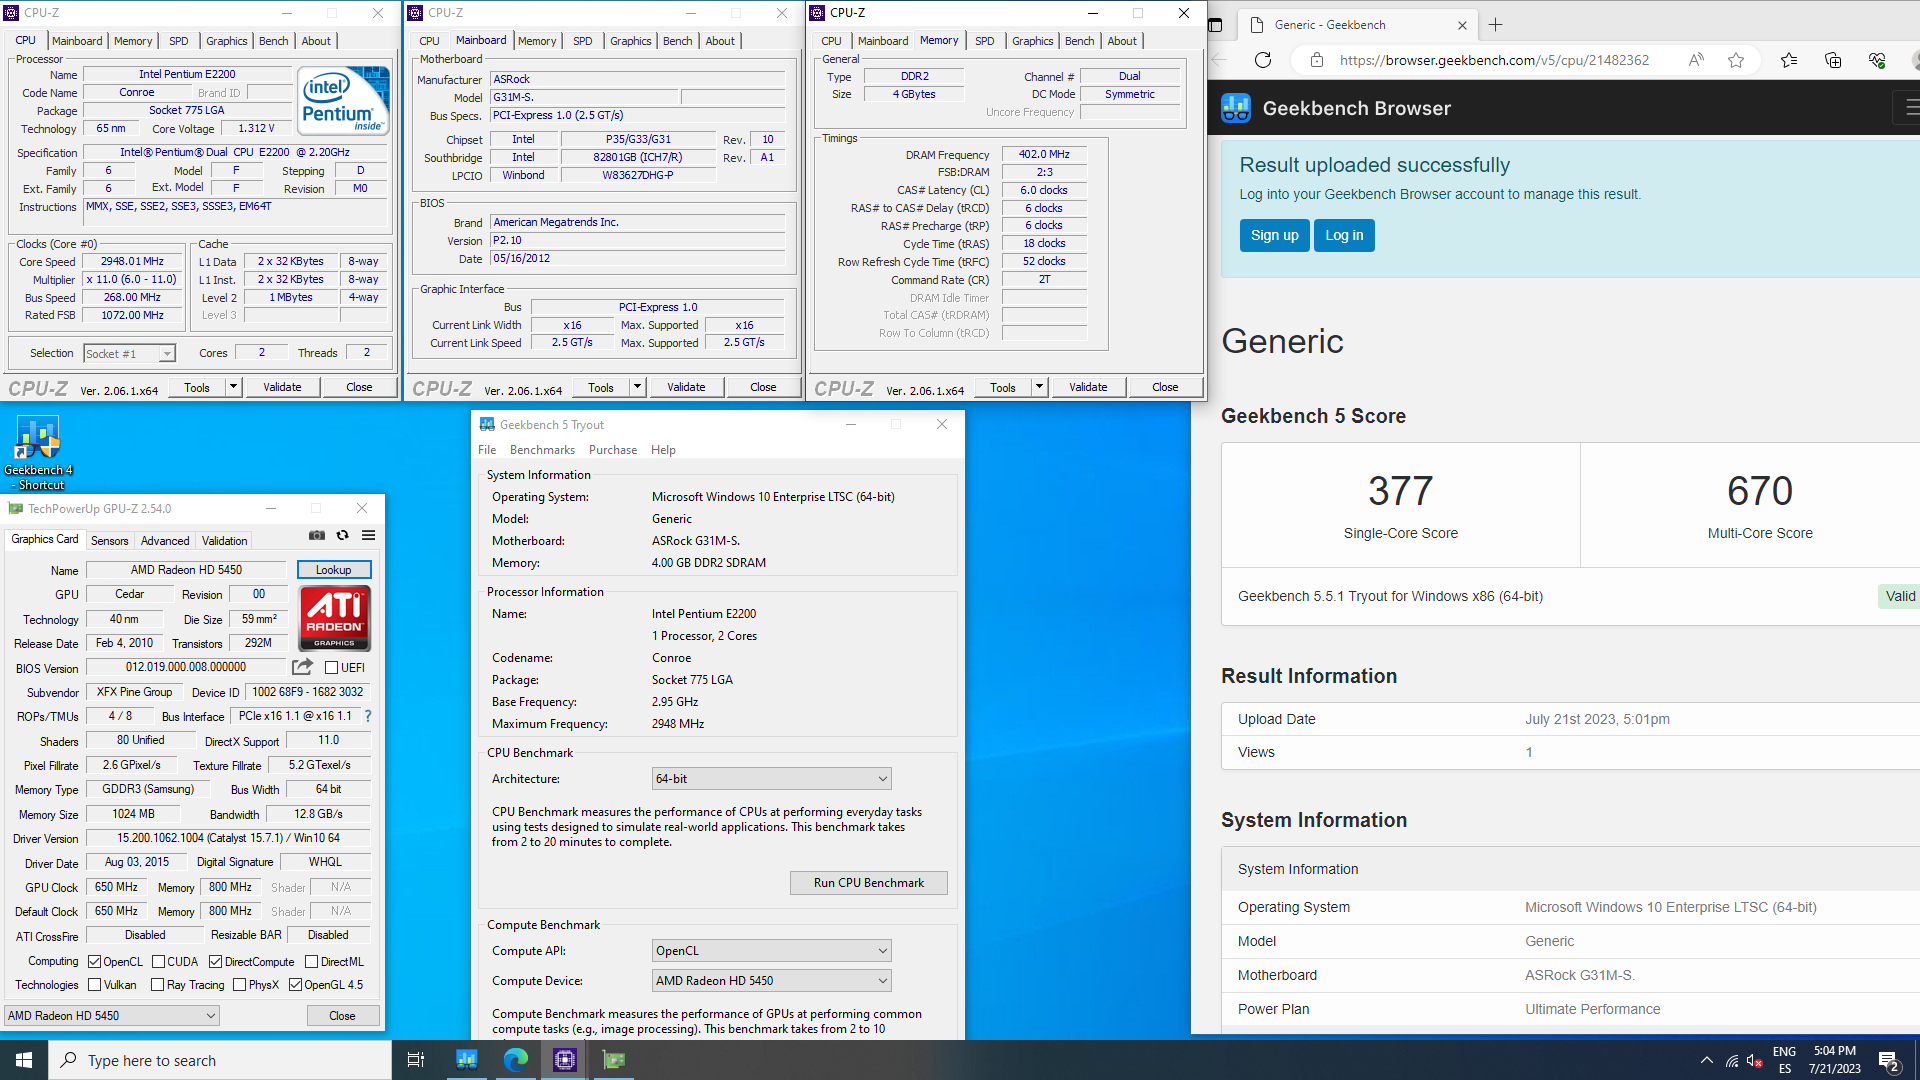Click the muted volume tray icon
This screenshot has width=1920, height=1080.
pyautogui.click(x=1754, y=1061)
